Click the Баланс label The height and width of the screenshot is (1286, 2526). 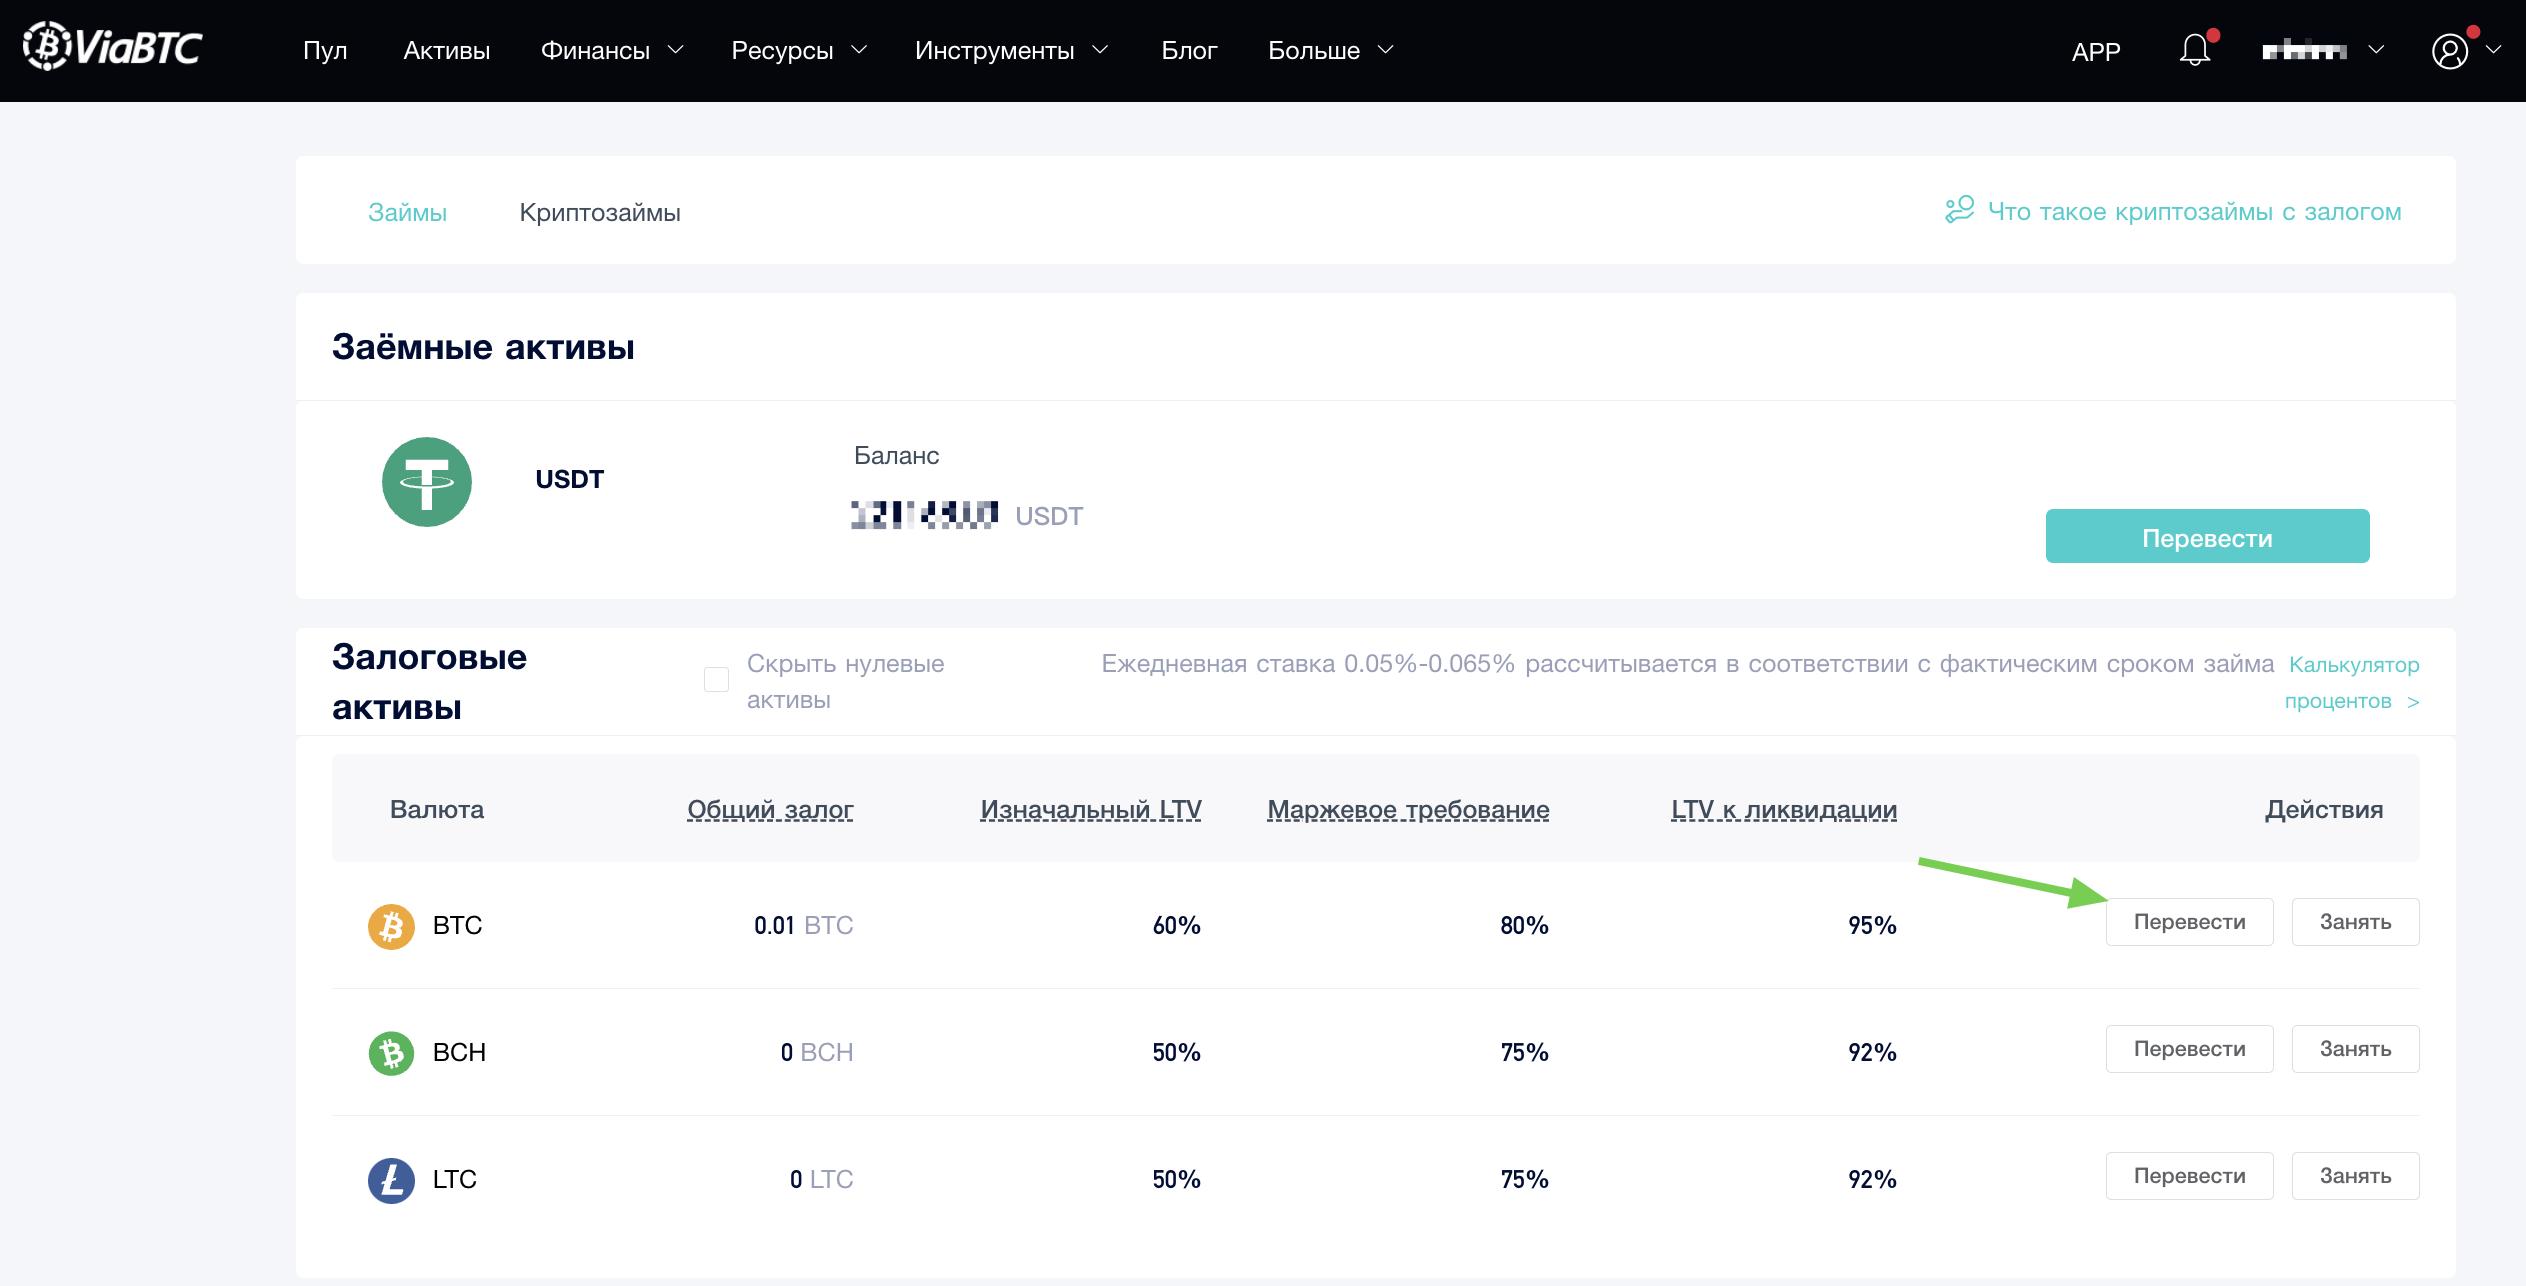[896, 456]
